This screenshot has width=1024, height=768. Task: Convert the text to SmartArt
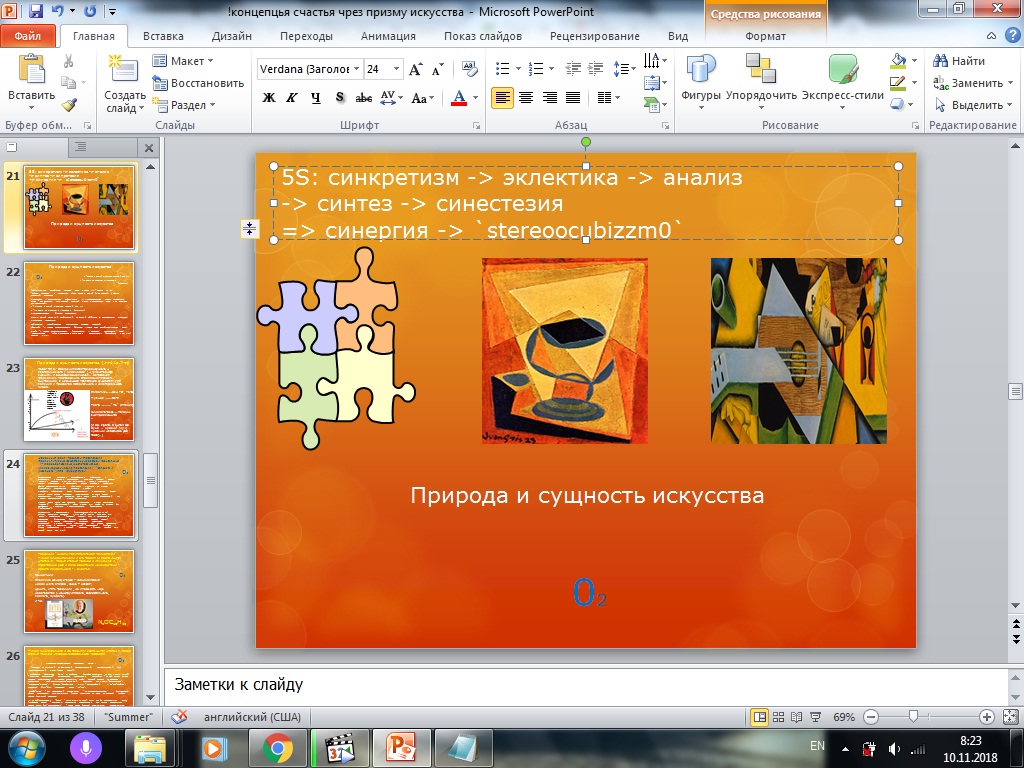pos(655,104)
